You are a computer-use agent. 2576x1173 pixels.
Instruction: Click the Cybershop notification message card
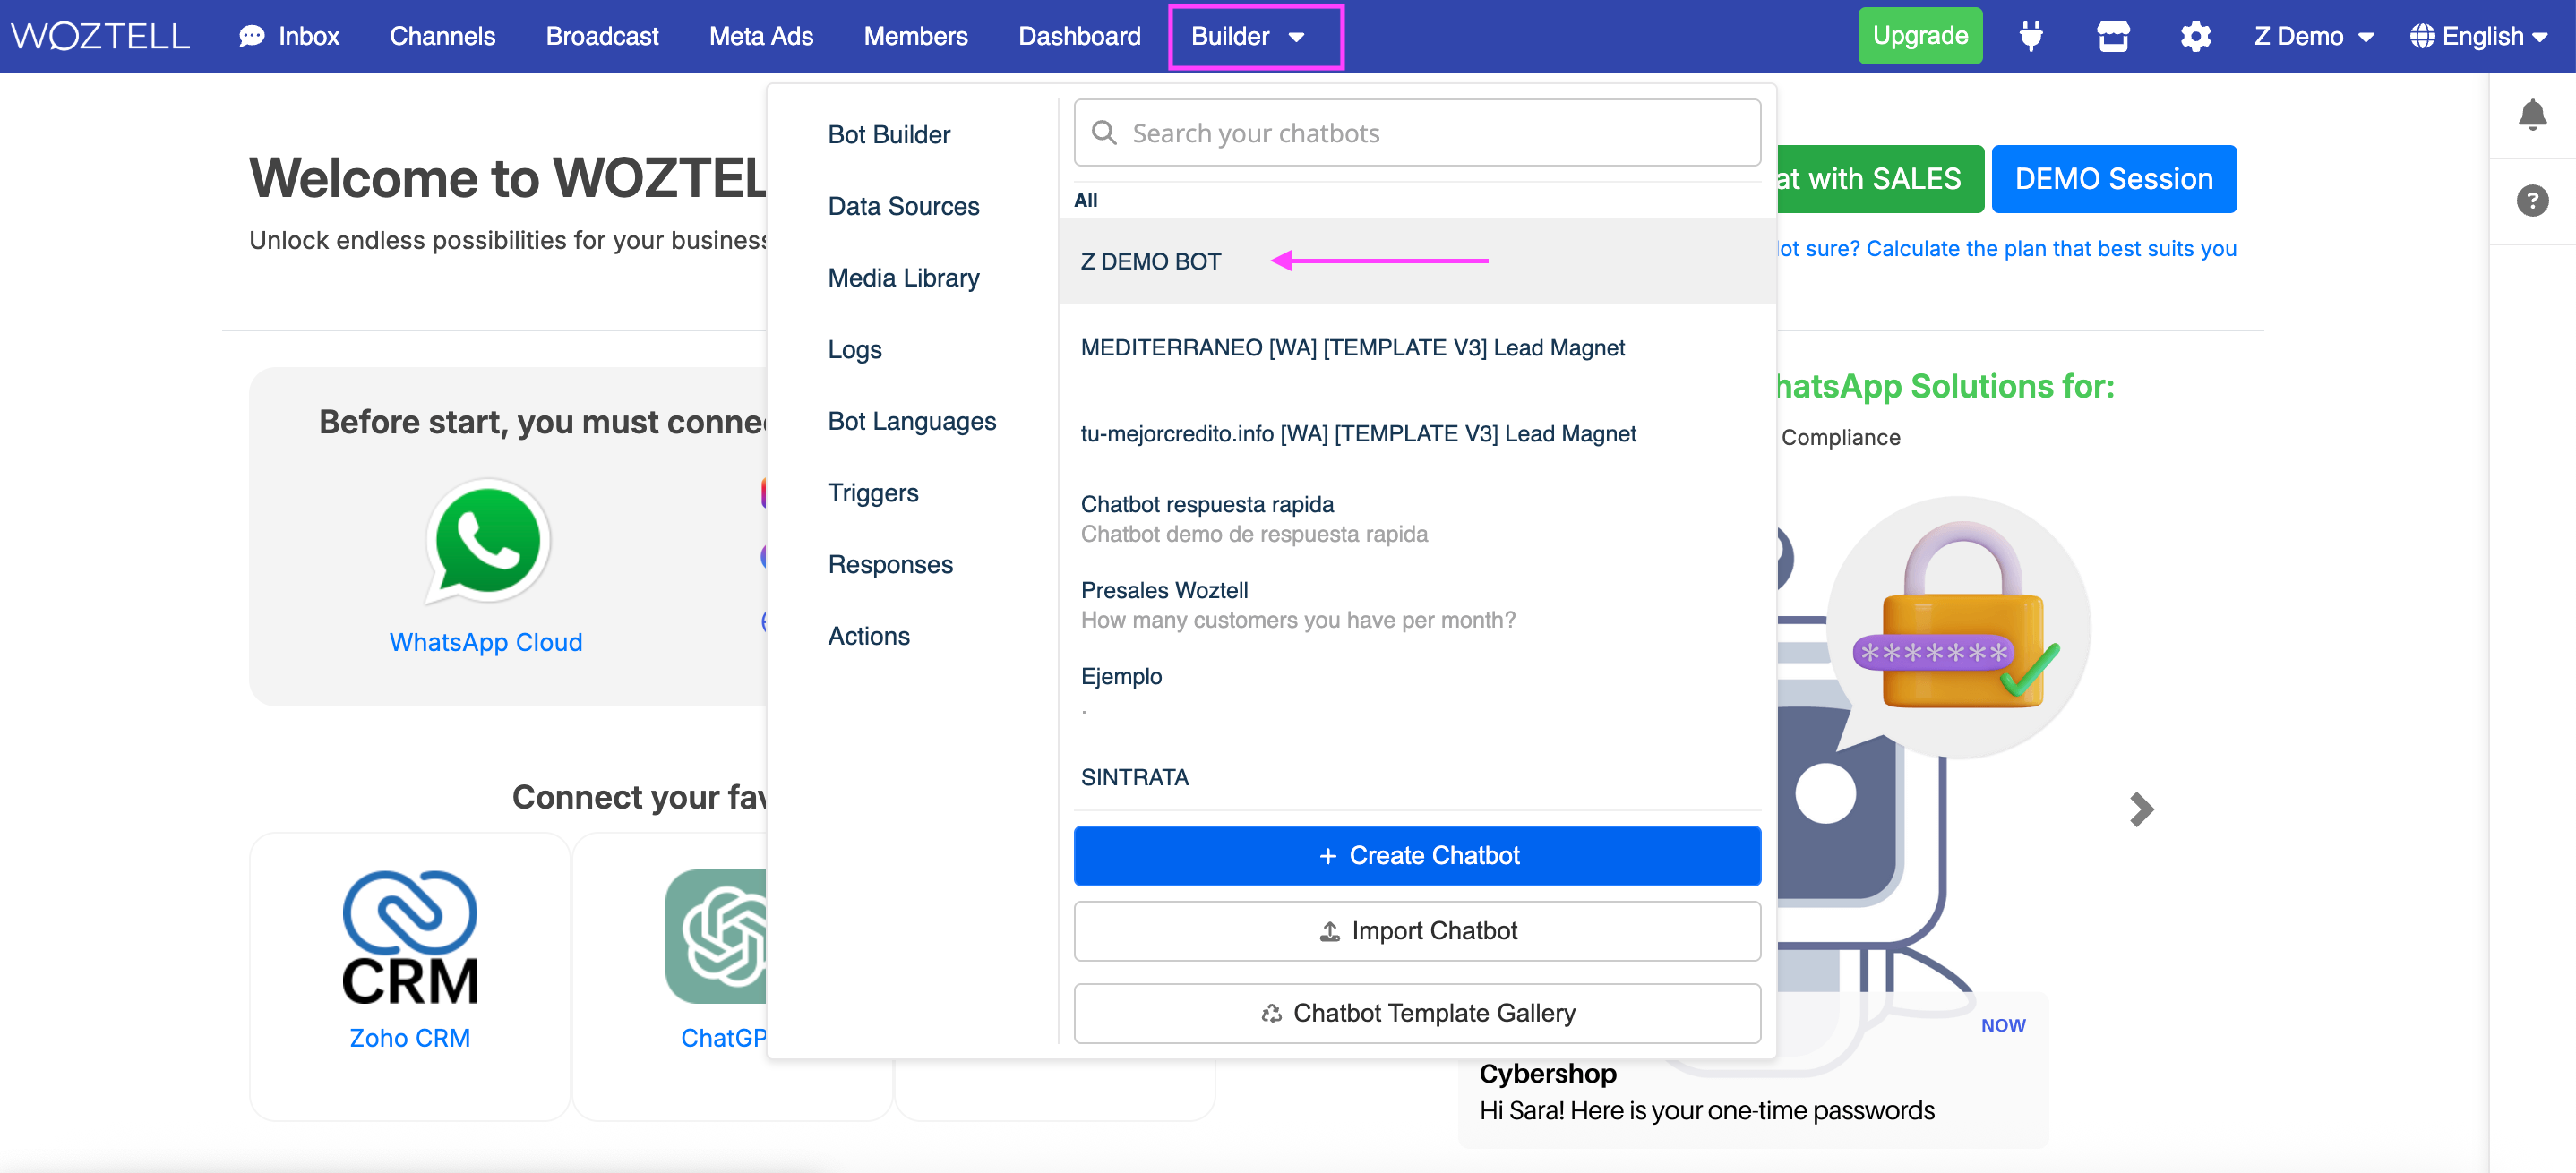tap(1752, 1071)
